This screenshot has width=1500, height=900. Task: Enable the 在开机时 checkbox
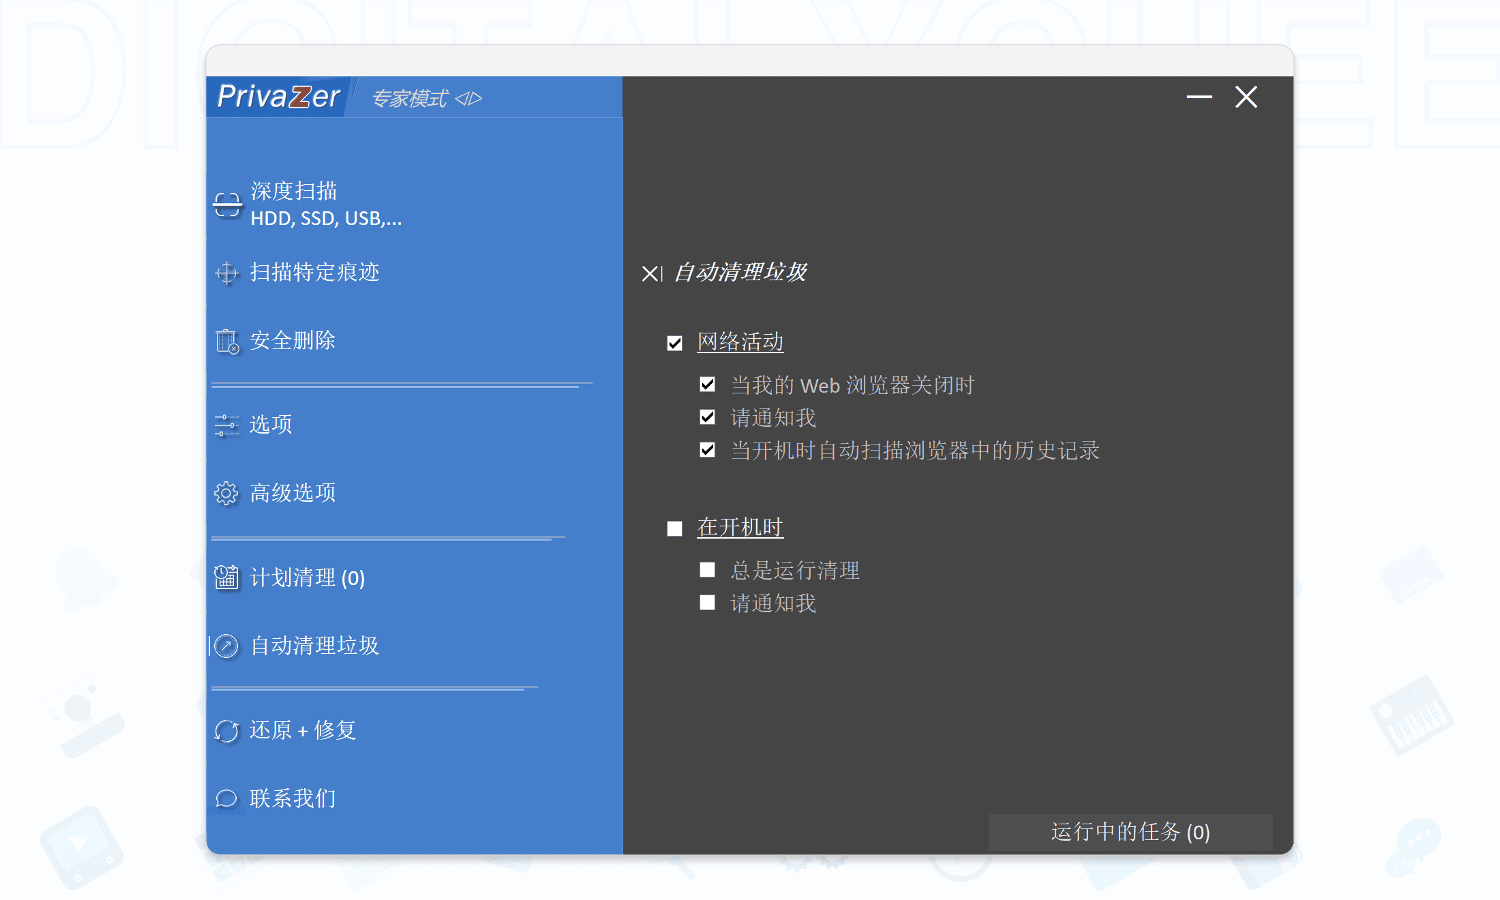click(675, 528)
